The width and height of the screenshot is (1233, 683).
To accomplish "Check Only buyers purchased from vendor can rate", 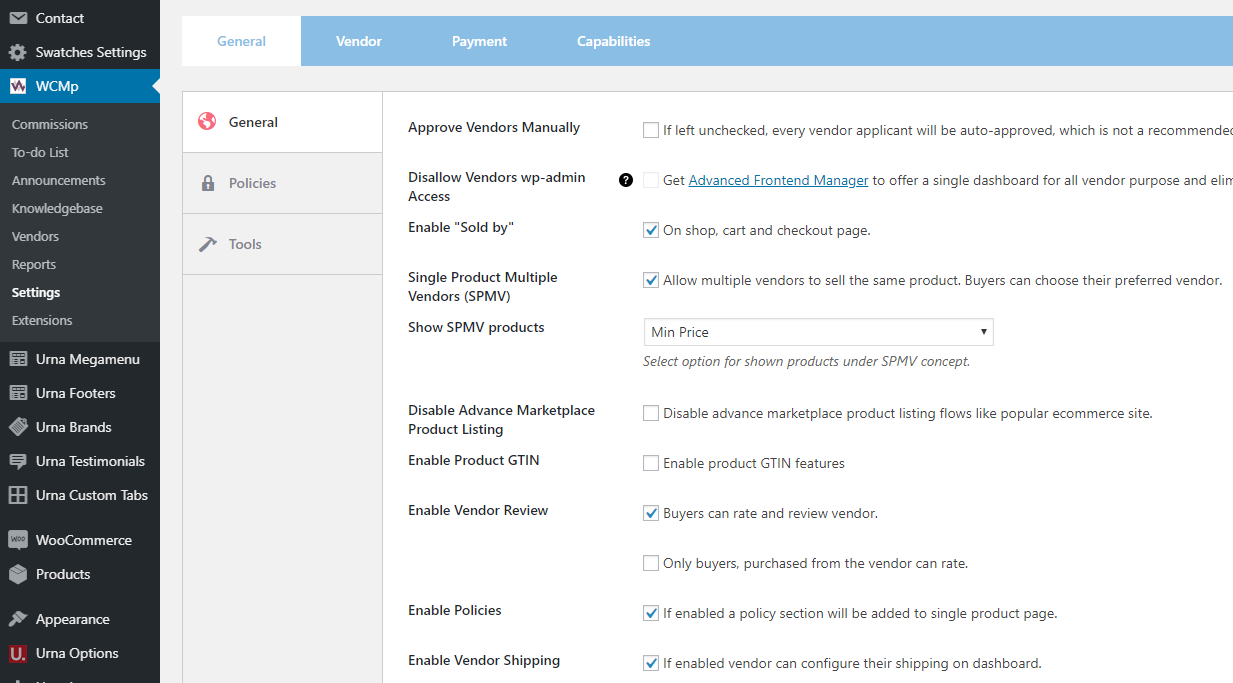I will click(651, 563).
